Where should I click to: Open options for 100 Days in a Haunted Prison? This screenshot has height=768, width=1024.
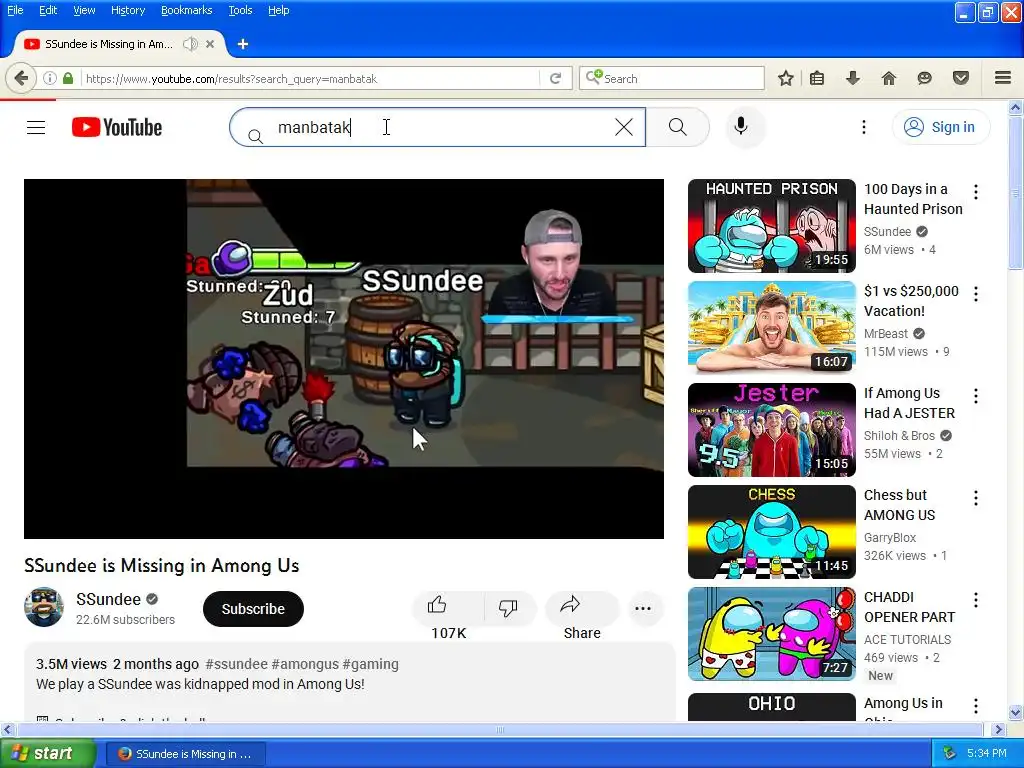(976, 192)
